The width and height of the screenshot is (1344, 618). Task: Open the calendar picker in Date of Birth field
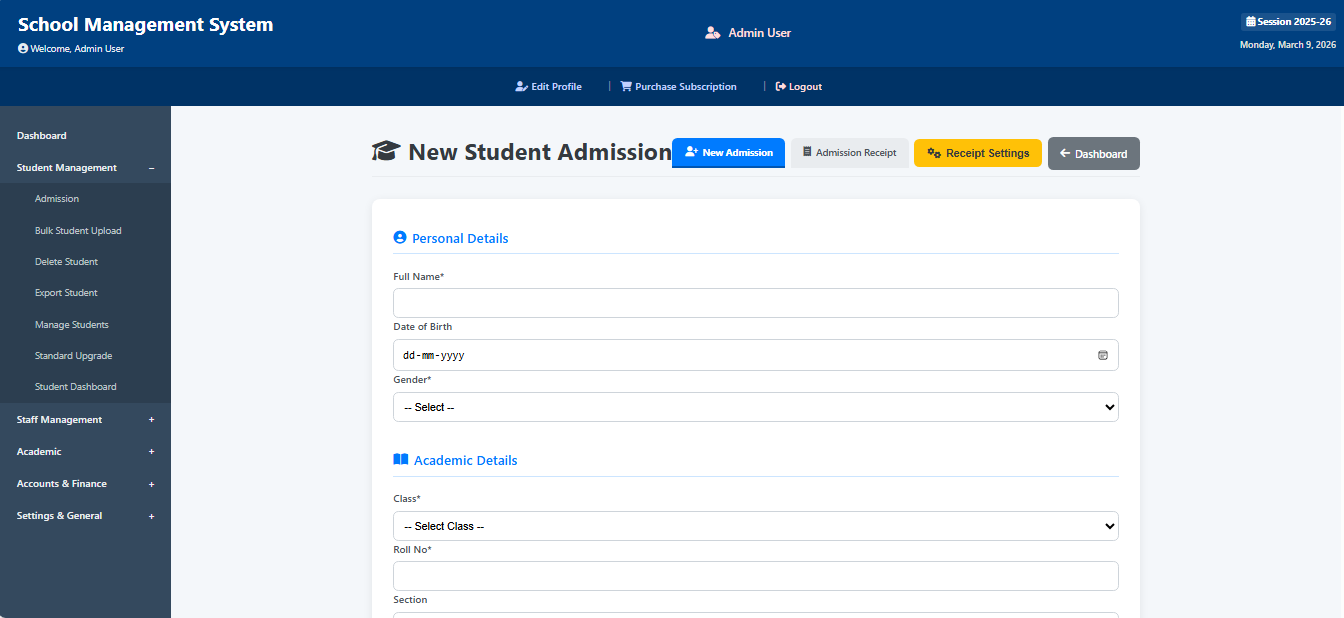point(1103,355)
